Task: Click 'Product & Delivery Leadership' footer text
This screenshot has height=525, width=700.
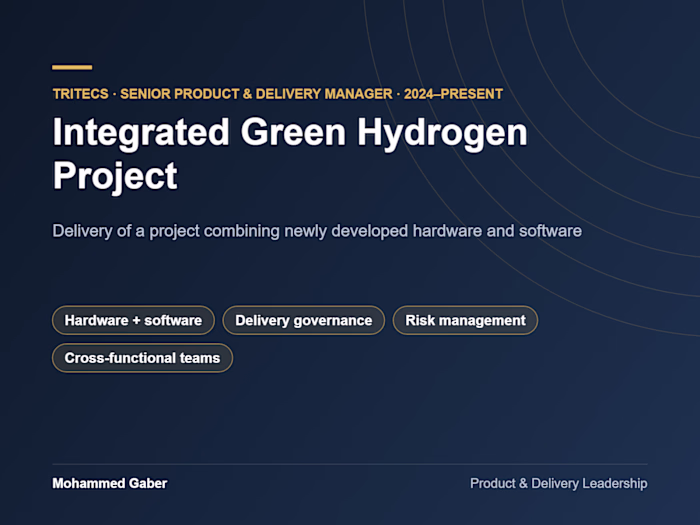Action: coord(558,483)
